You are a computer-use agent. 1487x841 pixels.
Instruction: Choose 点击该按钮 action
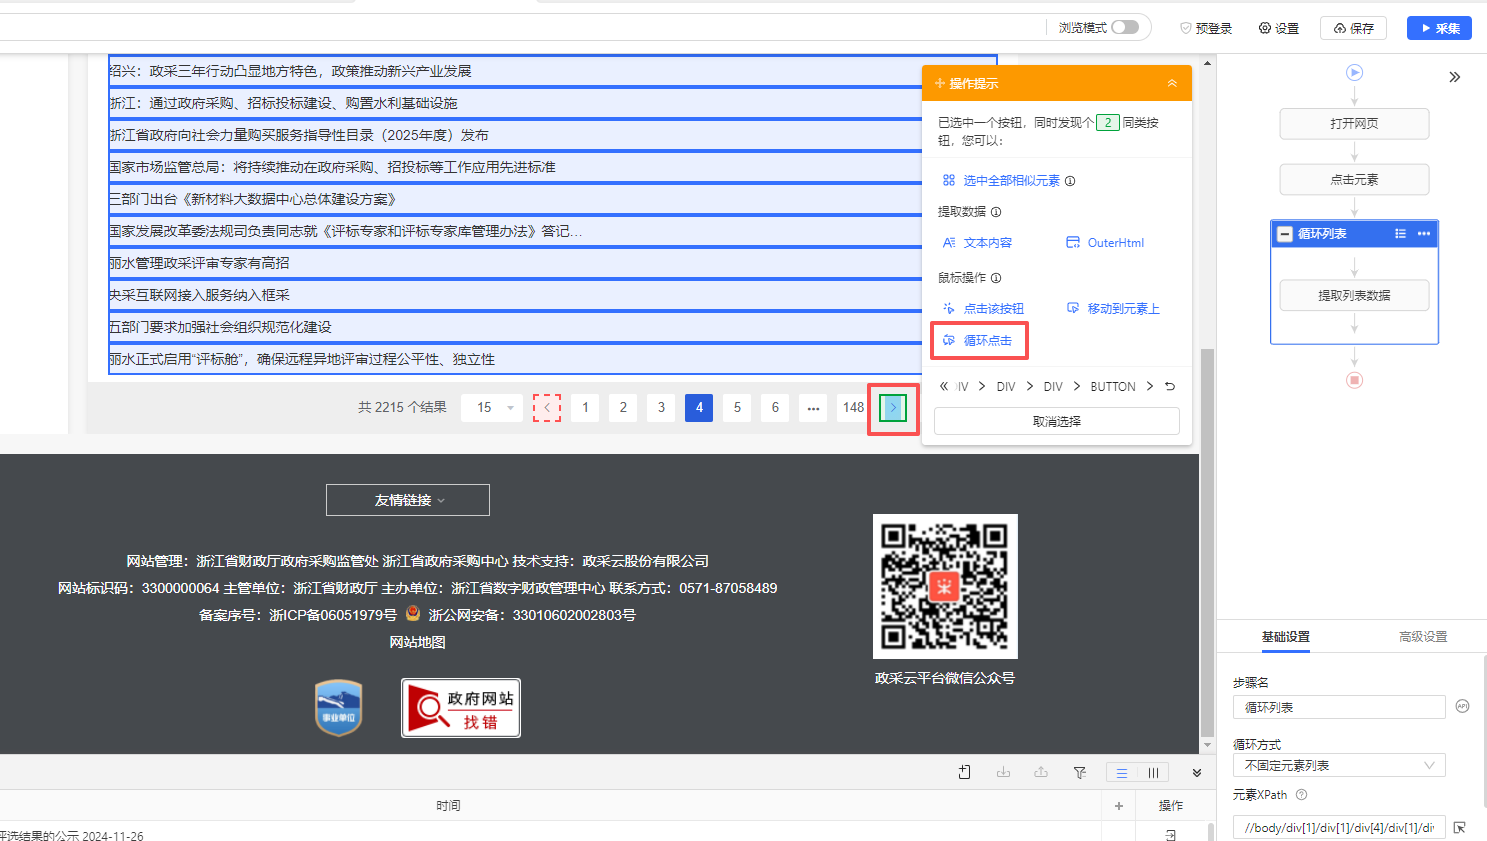tap(983, 309)
